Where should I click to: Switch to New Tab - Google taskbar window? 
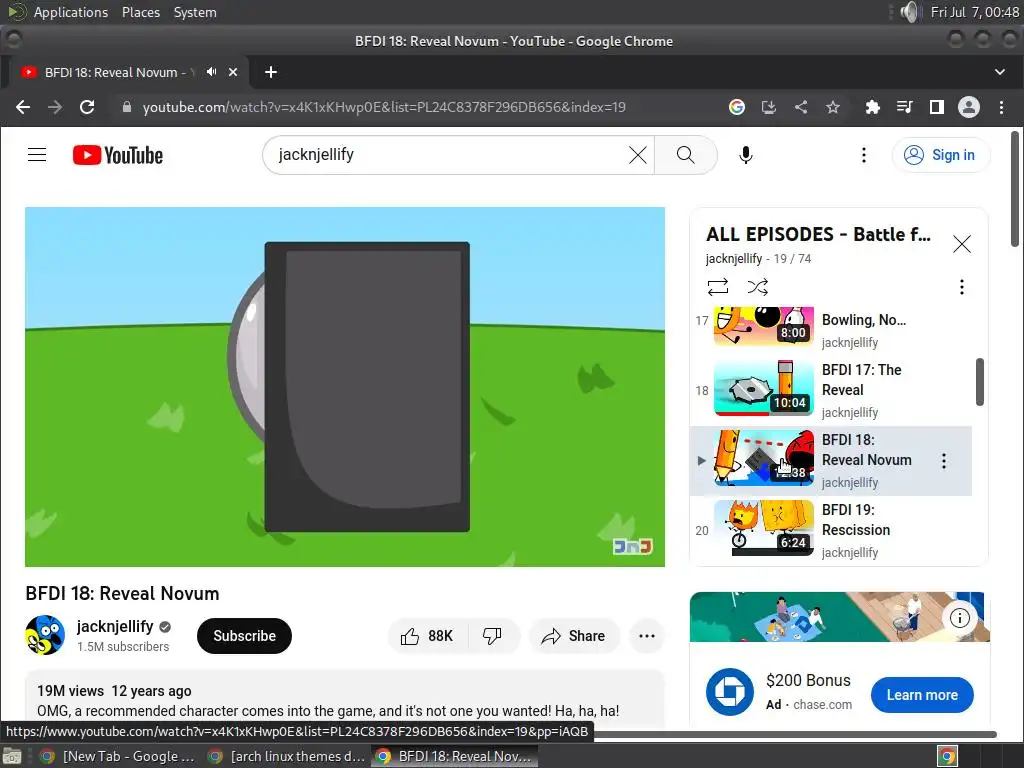coord(118,756)
